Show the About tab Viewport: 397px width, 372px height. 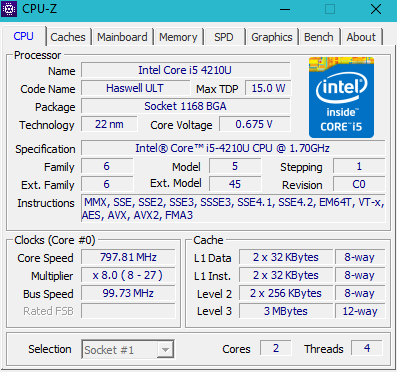[x=361, y=37]
